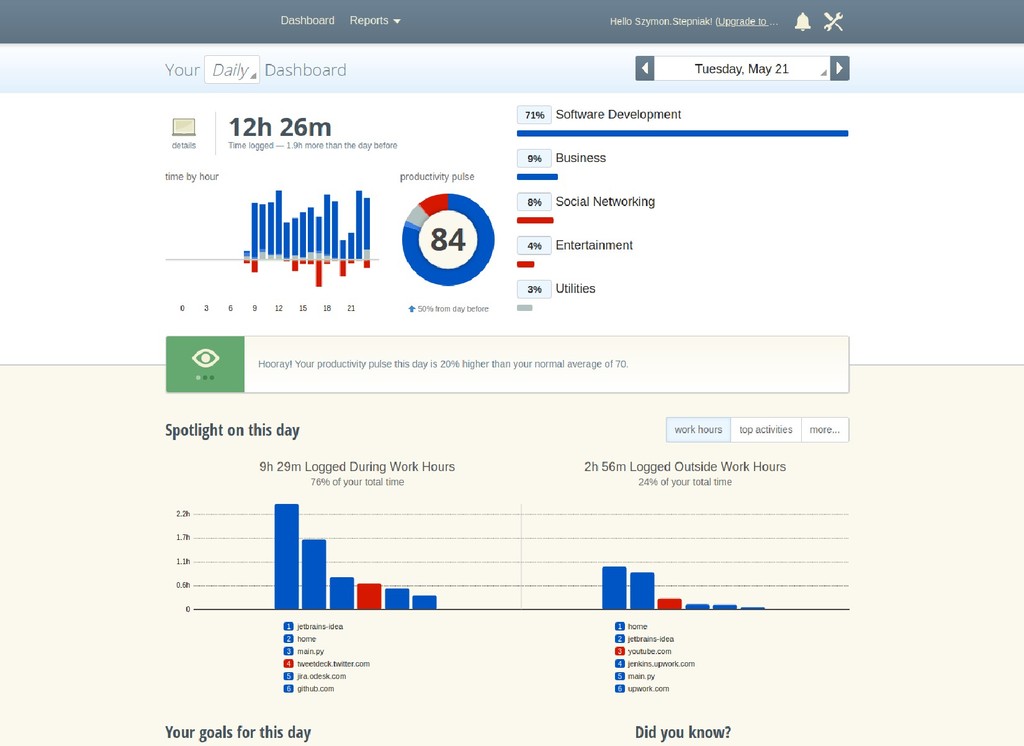
Task: Go to next day arrow
Action: (840, 68)
